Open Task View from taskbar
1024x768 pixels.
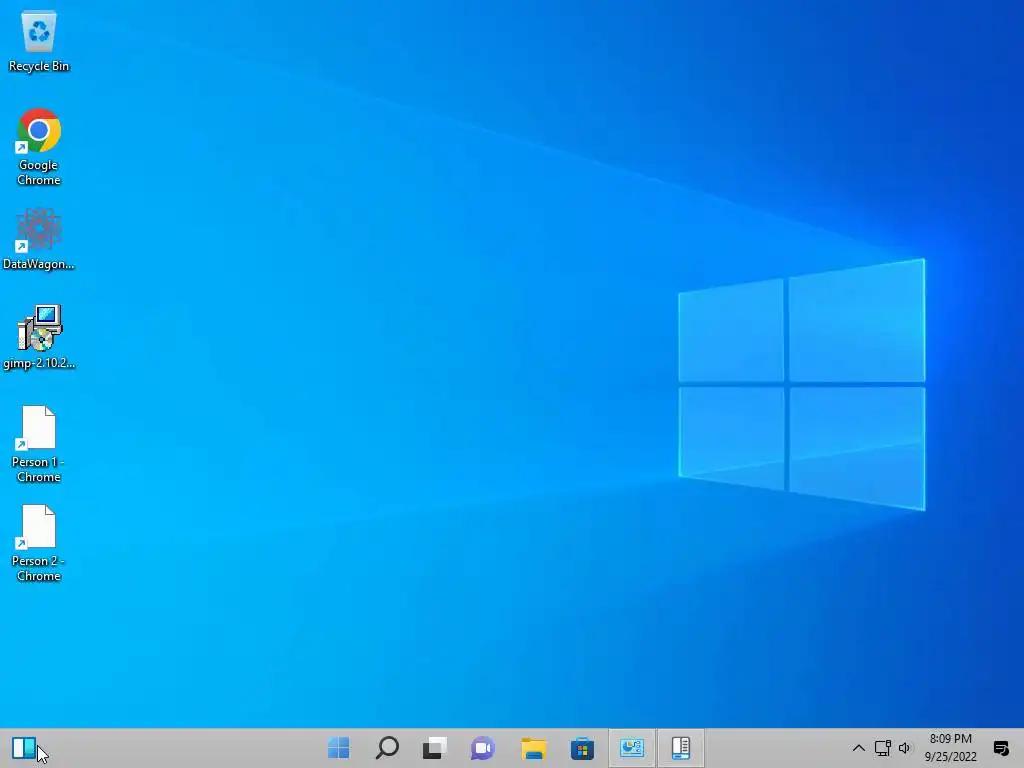tap(435, 748)
